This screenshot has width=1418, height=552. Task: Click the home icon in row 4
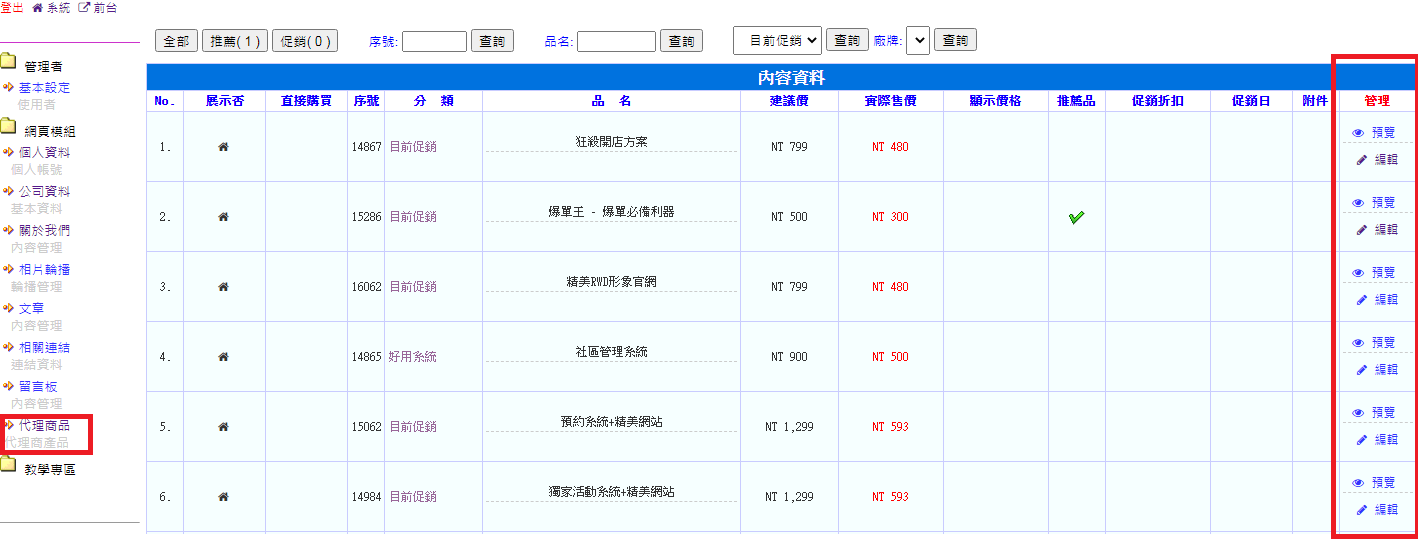click(x=224, y=357)
